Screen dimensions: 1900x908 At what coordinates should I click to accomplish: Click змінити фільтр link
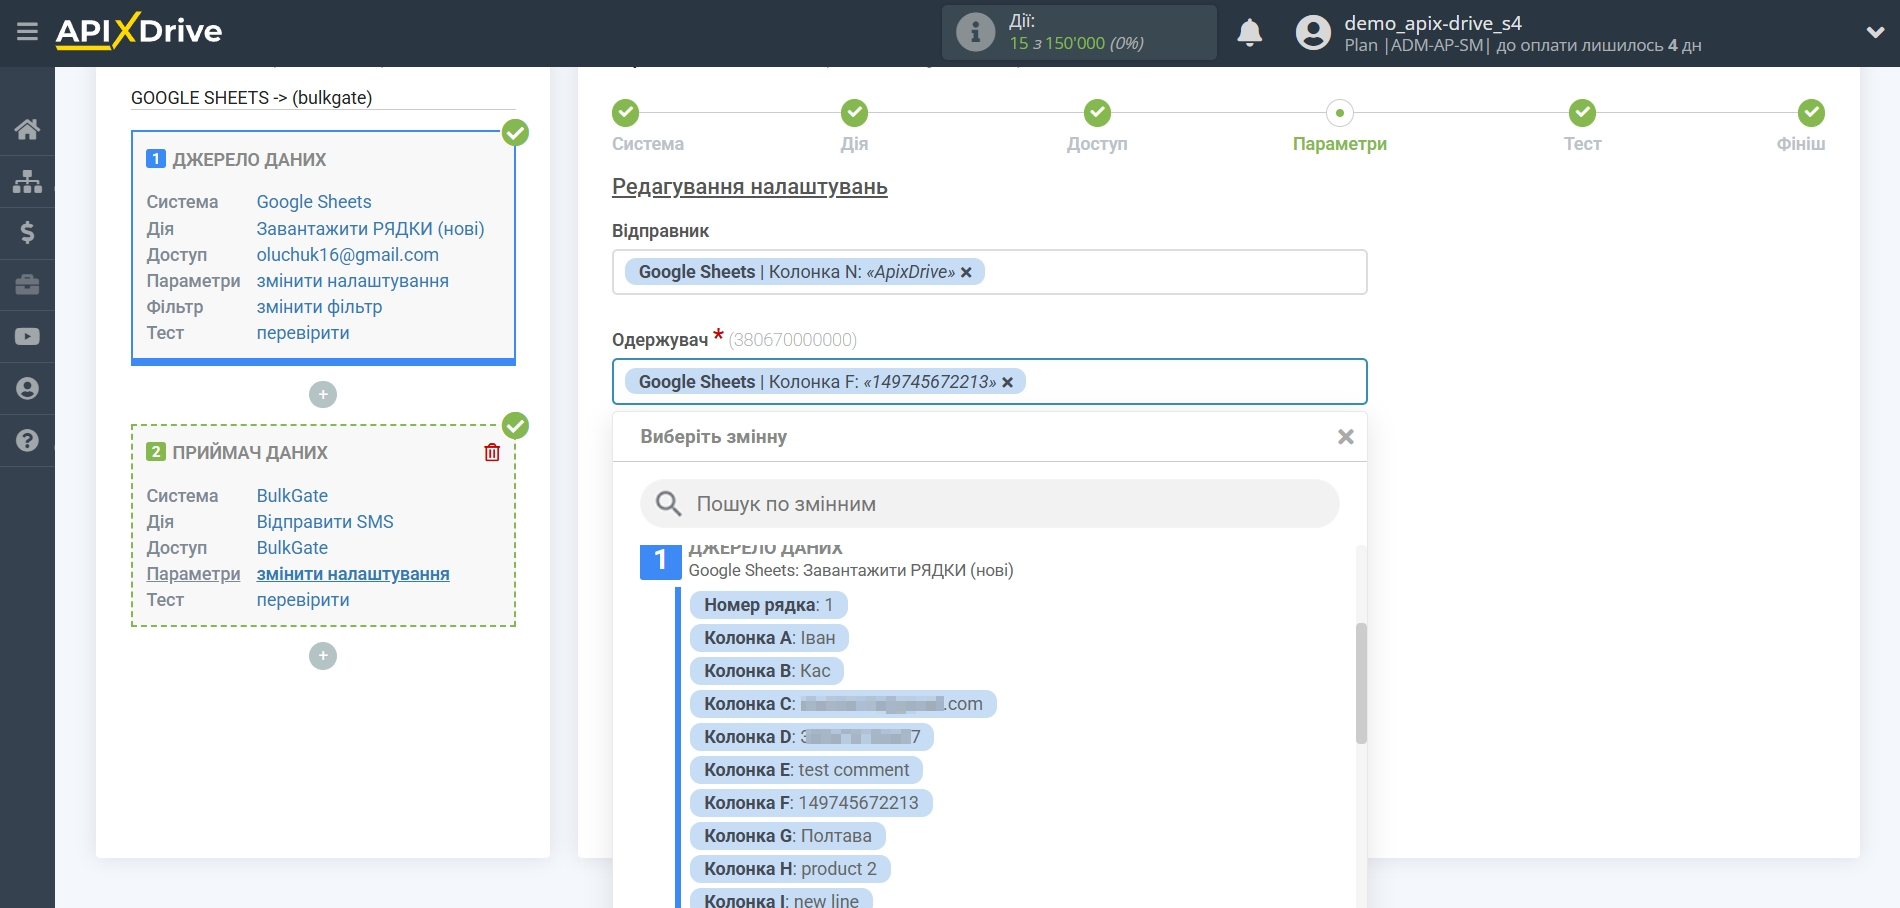(x=319, y=307)
